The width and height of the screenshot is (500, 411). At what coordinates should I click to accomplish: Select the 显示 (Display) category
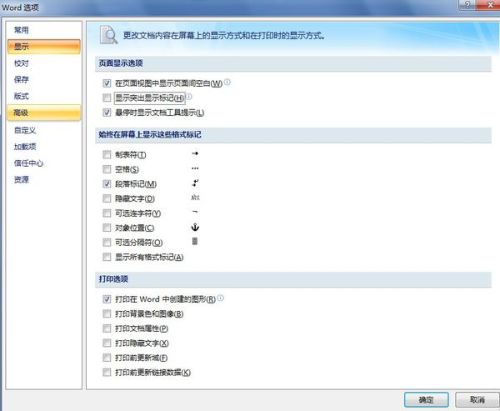tap(44, 47)
